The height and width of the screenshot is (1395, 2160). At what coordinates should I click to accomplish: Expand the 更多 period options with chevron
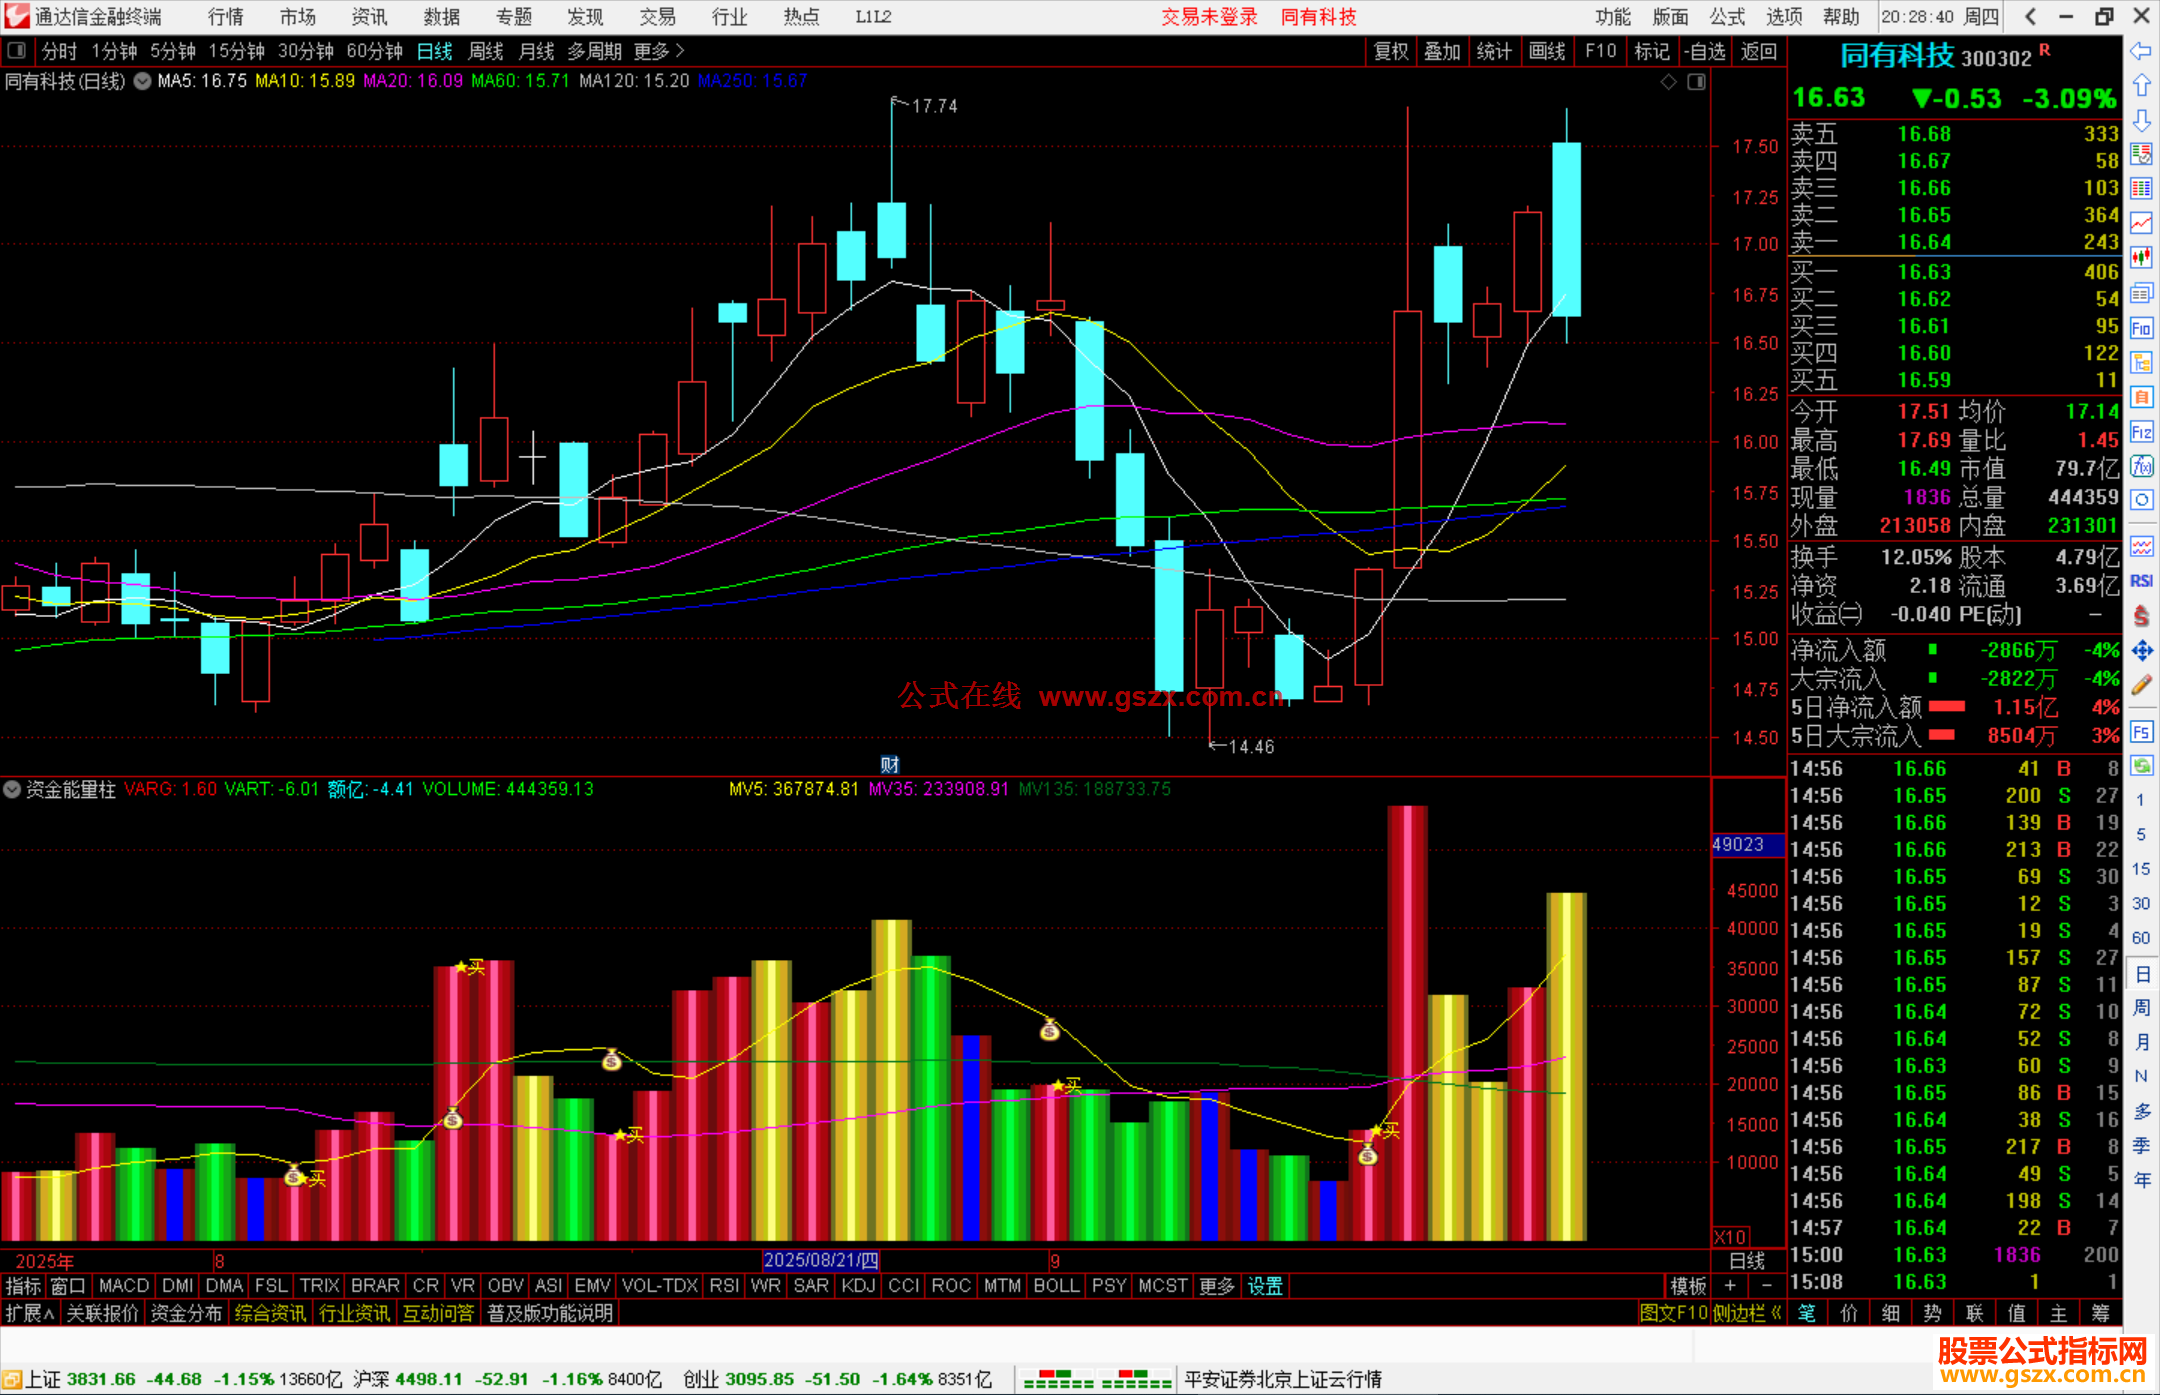point(659,51)
